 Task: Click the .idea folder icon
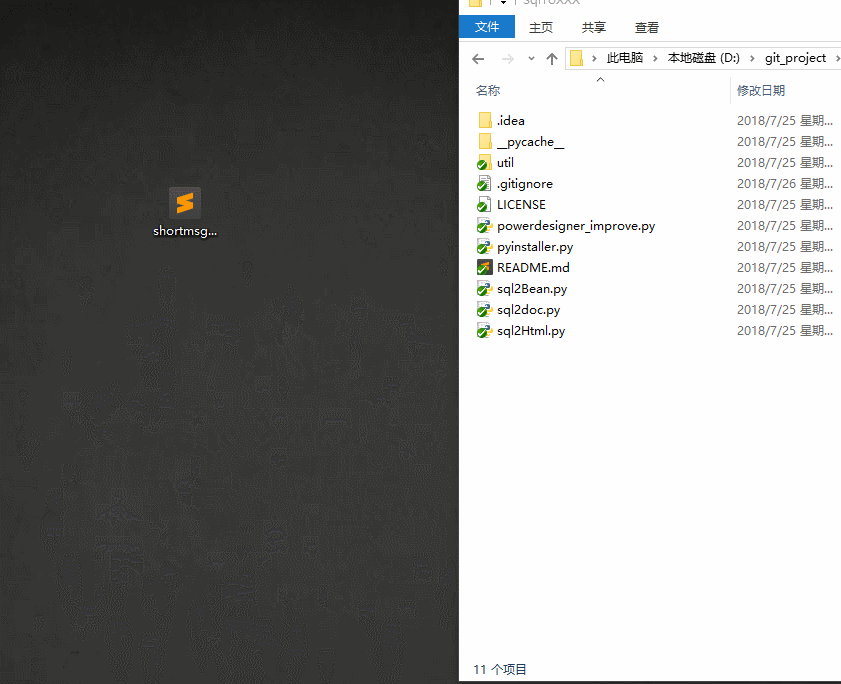pos(485,120)
